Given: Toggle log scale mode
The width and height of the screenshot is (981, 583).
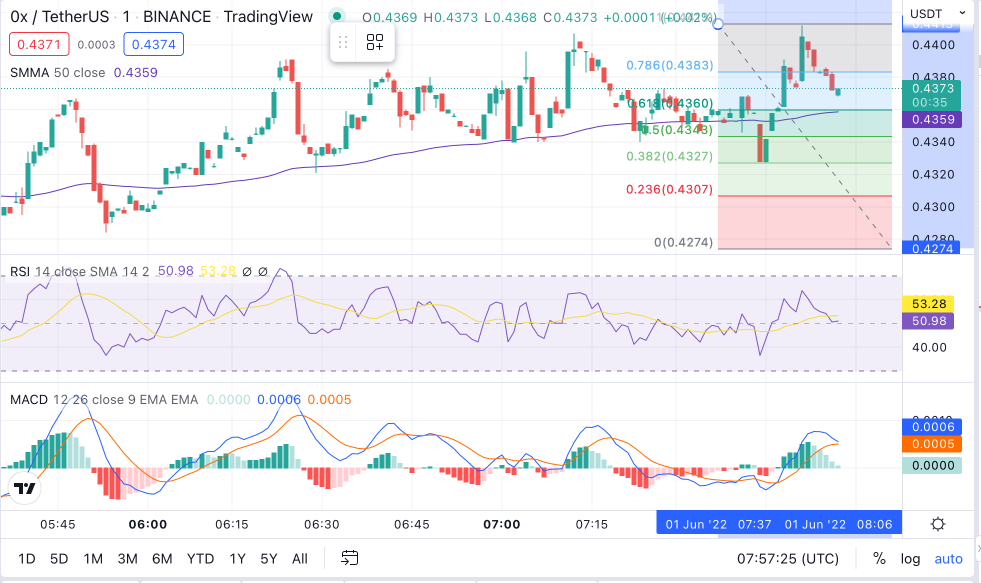Looking at the screenshot, I should pyautogui.click(x=910, y=559).
